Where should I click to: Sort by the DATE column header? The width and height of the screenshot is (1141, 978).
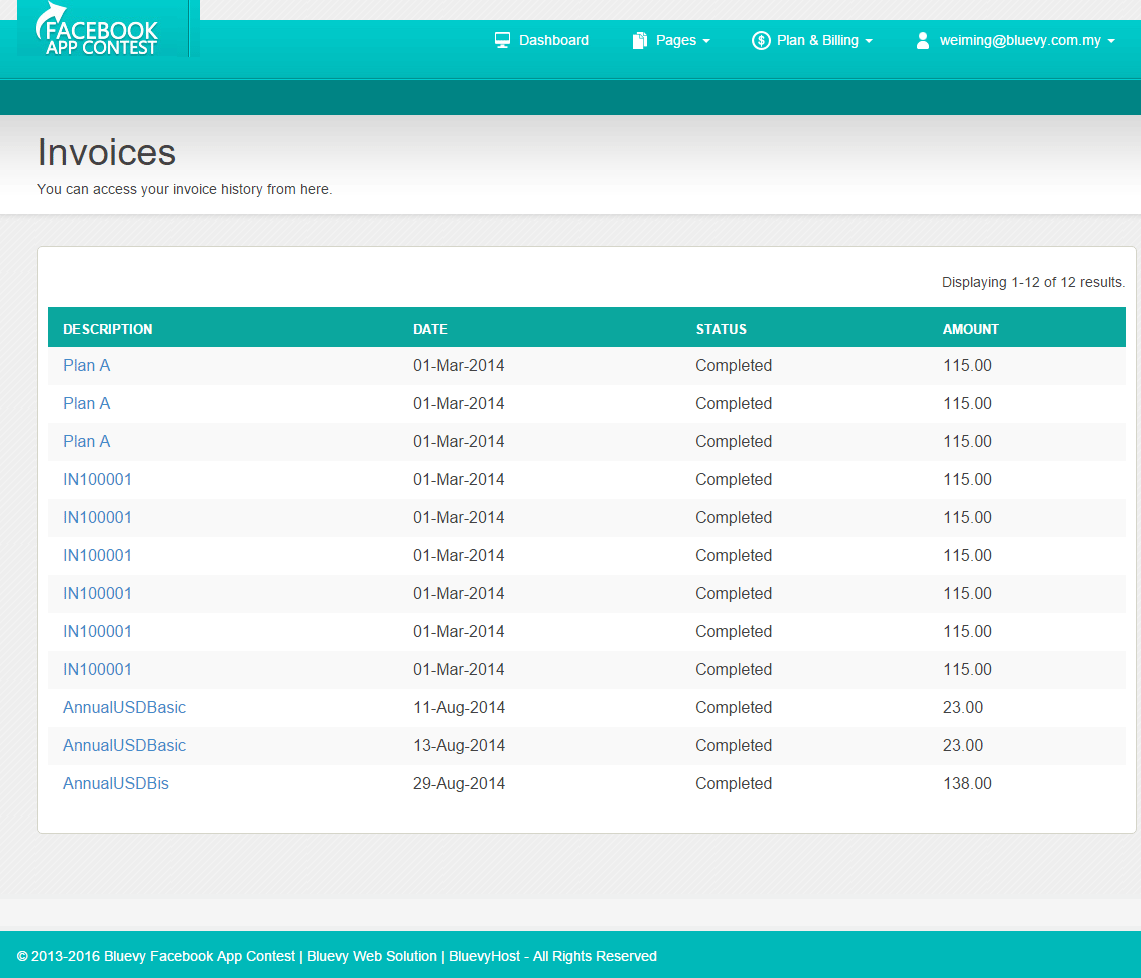point(430,329)
